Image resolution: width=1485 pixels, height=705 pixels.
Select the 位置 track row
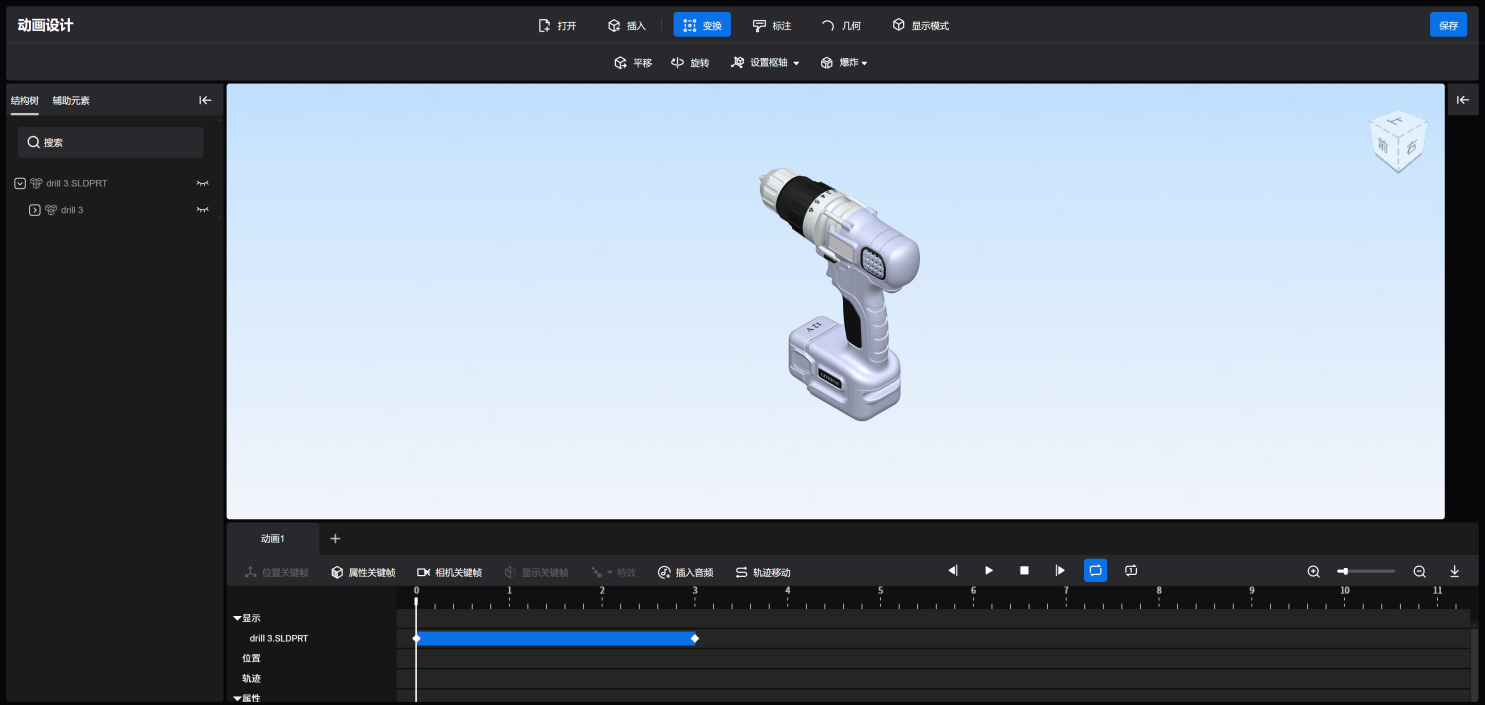[251, 658]
